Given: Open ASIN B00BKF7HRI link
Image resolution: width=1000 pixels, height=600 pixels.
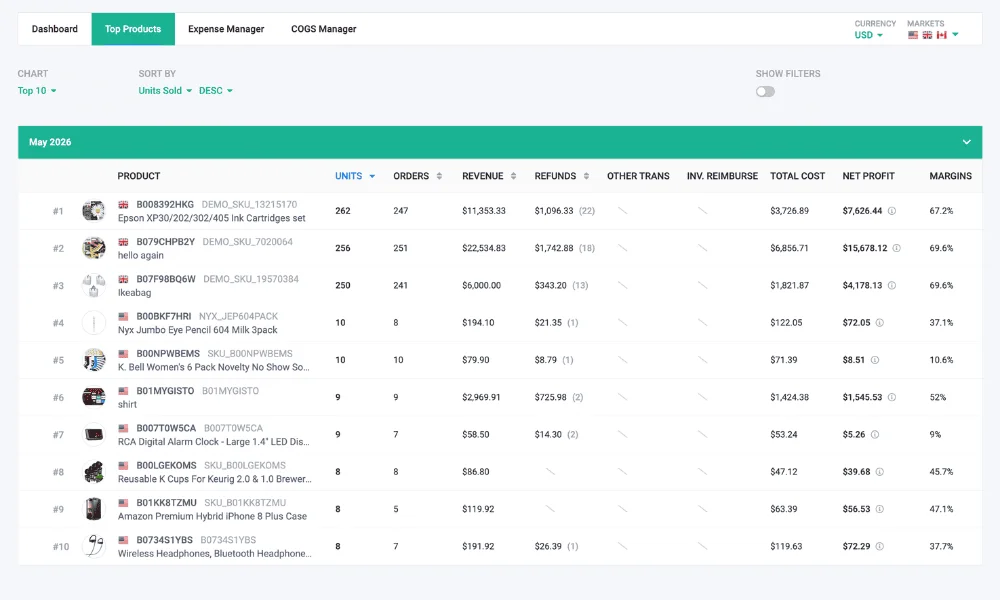Looking at the screenshot, I should [x=163, y=316].
